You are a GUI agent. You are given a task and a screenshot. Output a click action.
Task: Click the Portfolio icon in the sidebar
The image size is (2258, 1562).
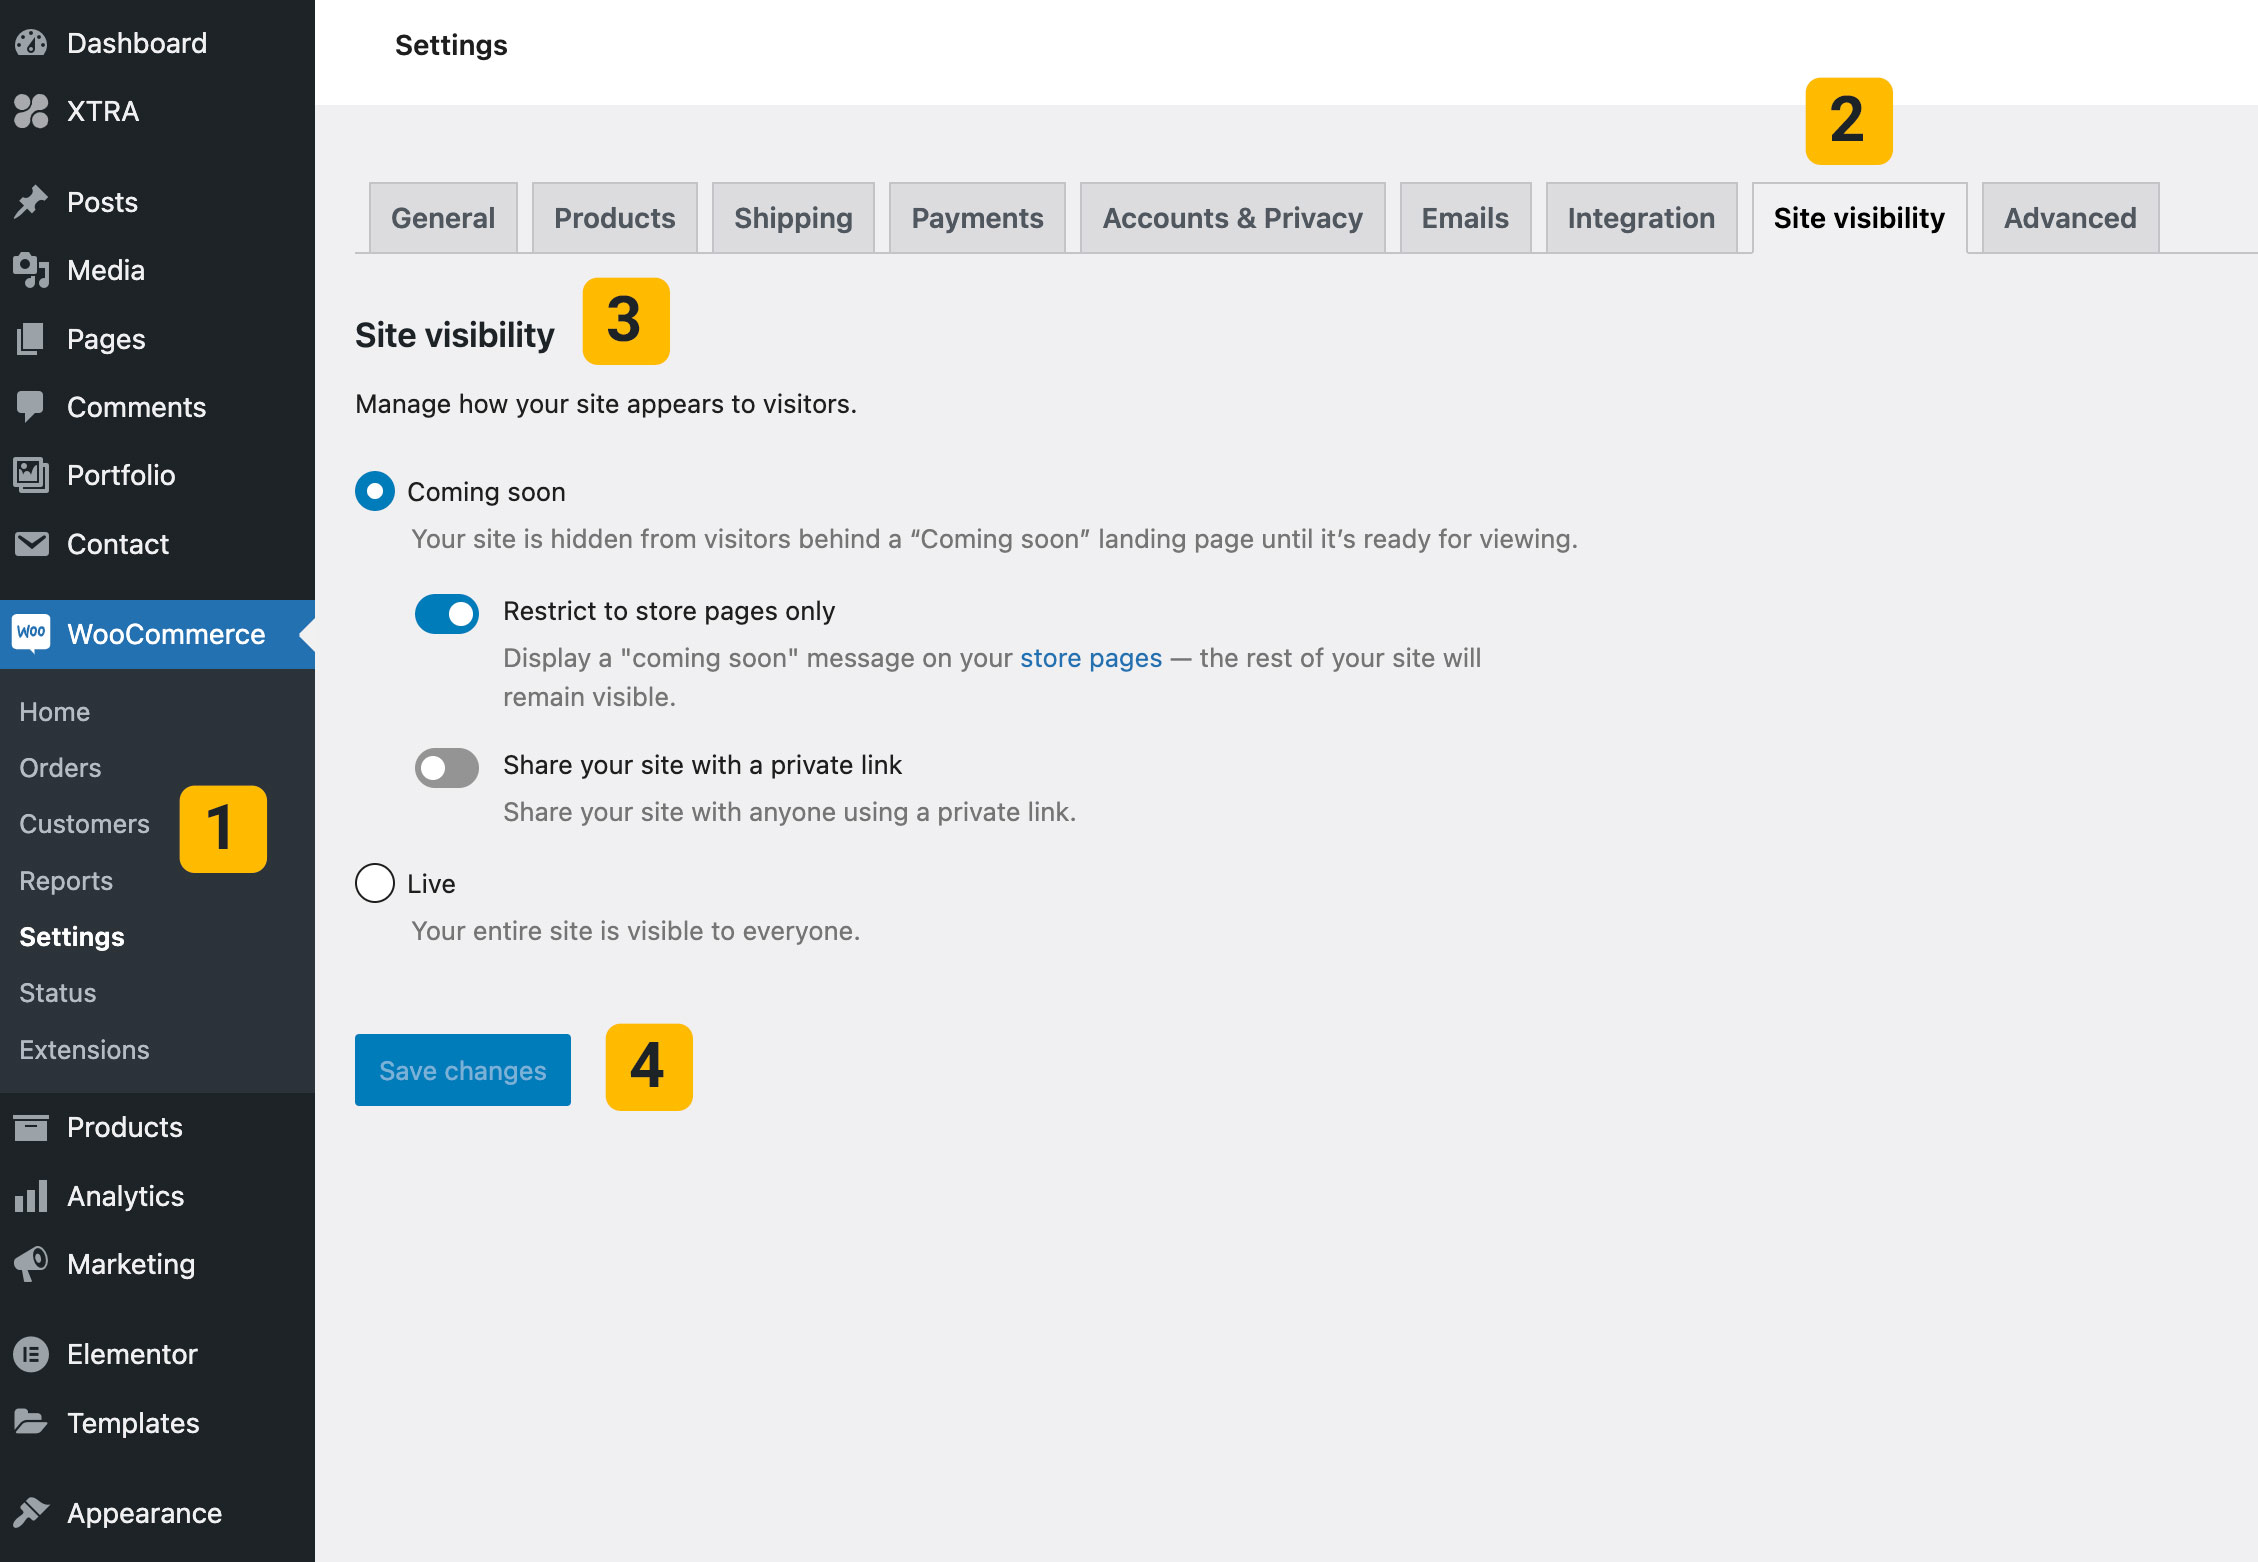tap(31, 475)
